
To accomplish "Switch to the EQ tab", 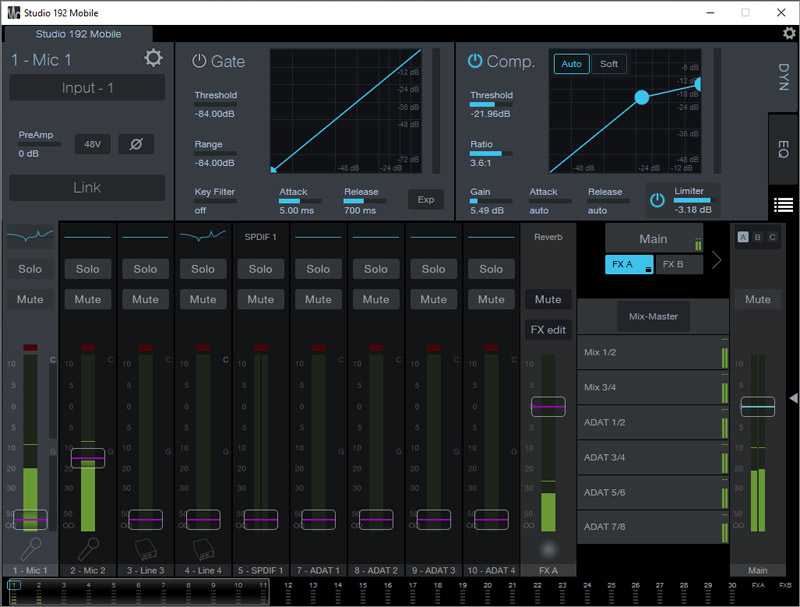I will (784, 151).
